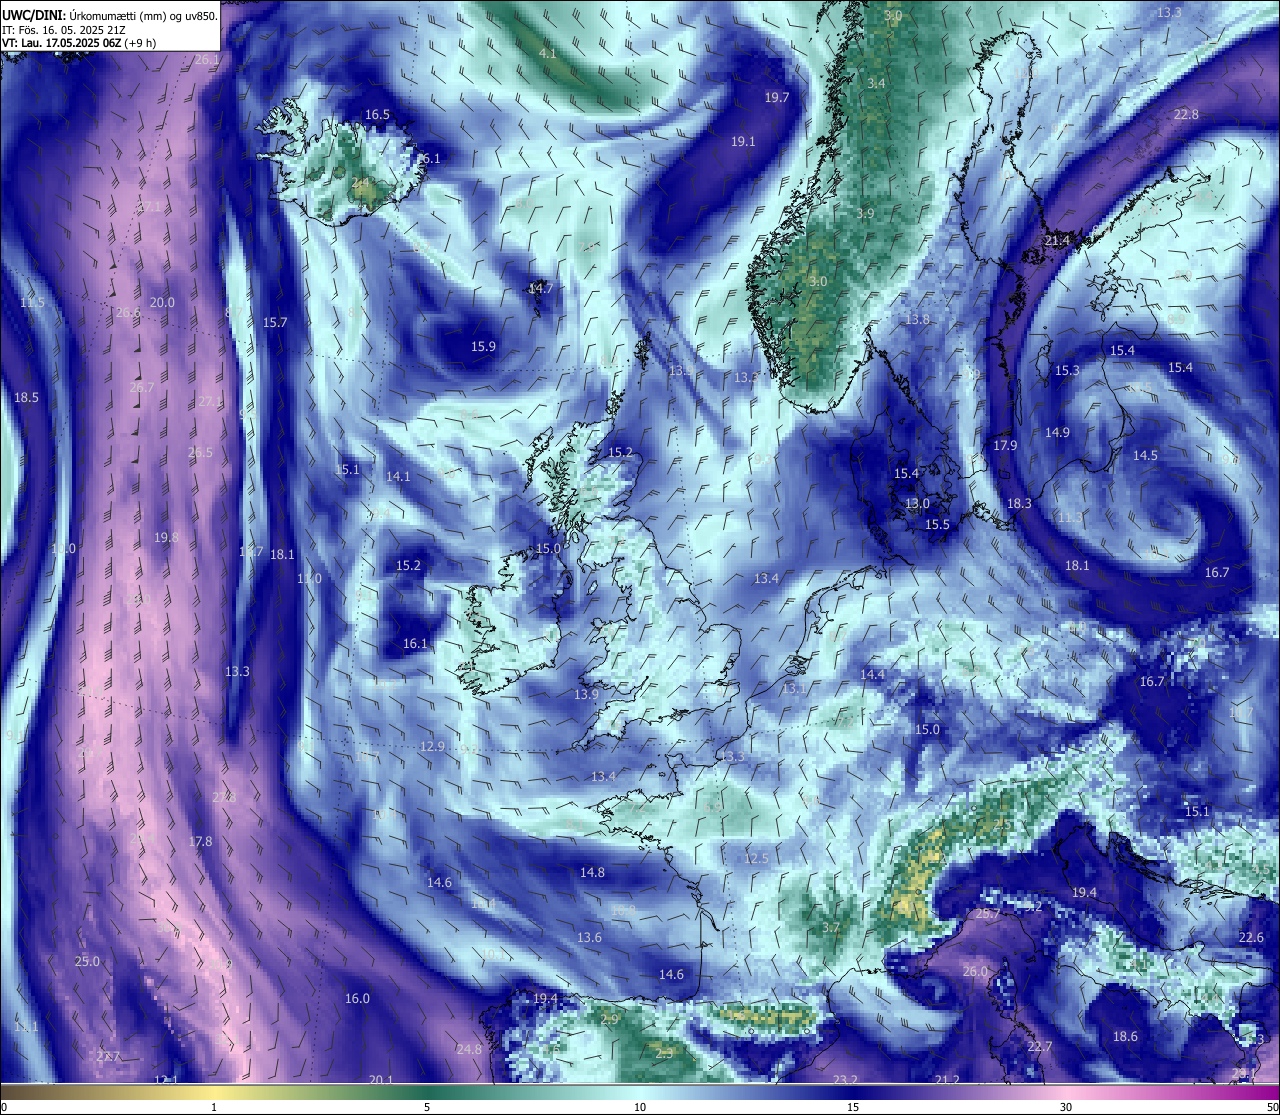Click the 18.5 value label
This screenshot has width=1280, height=1115.
26,398
